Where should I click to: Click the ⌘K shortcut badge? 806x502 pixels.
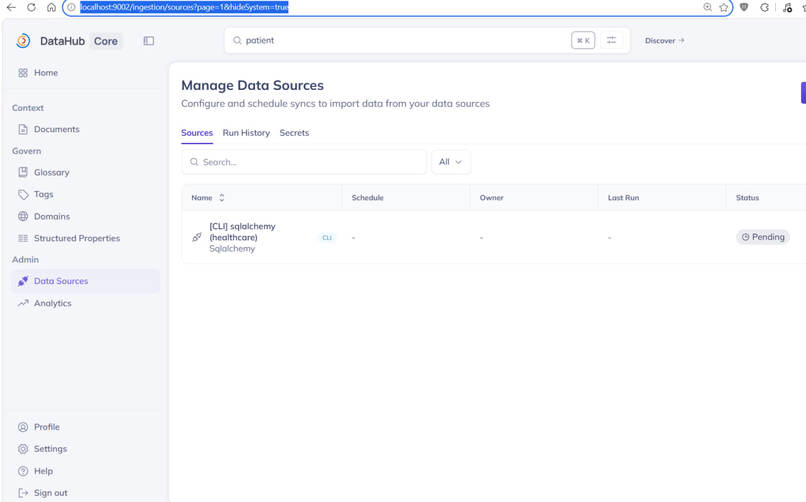583,41
